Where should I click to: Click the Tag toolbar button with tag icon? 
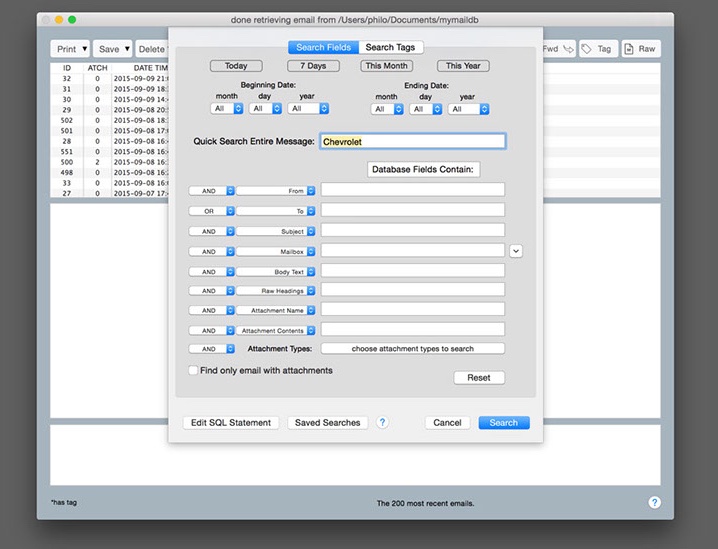point(599,48)
